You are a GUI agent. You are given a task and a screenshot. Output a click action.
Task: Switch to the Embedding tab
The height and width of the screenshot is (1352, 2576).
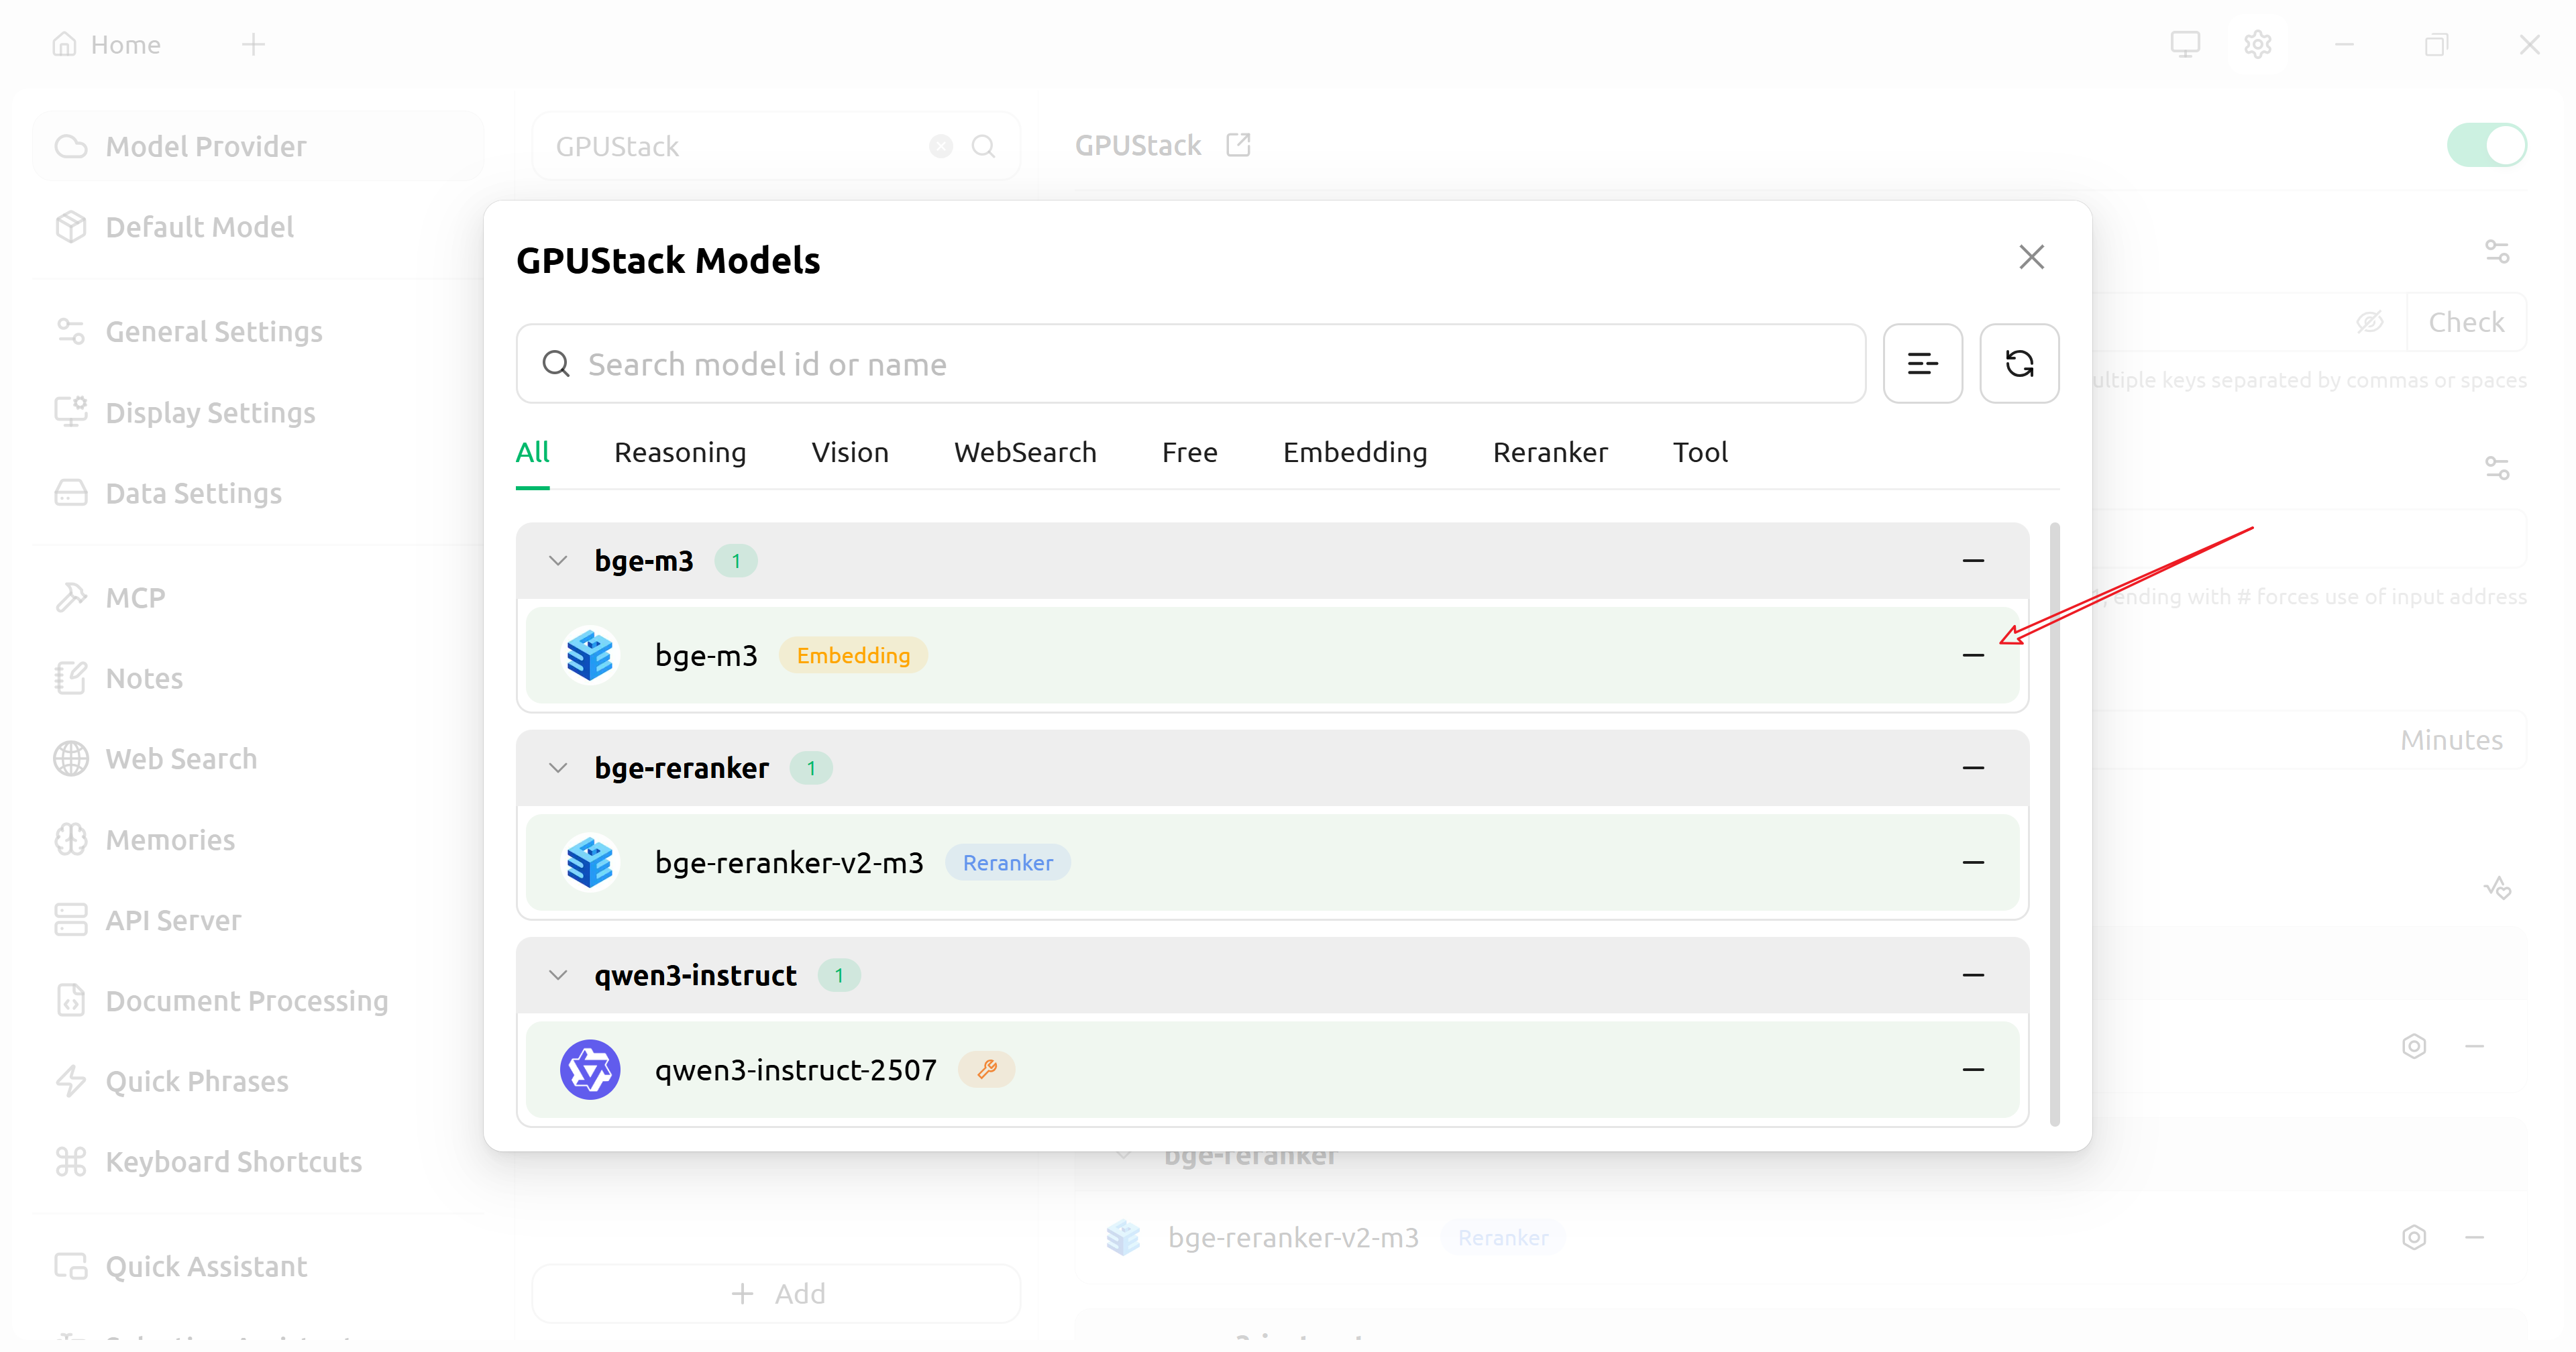[x=1354, y=453]
